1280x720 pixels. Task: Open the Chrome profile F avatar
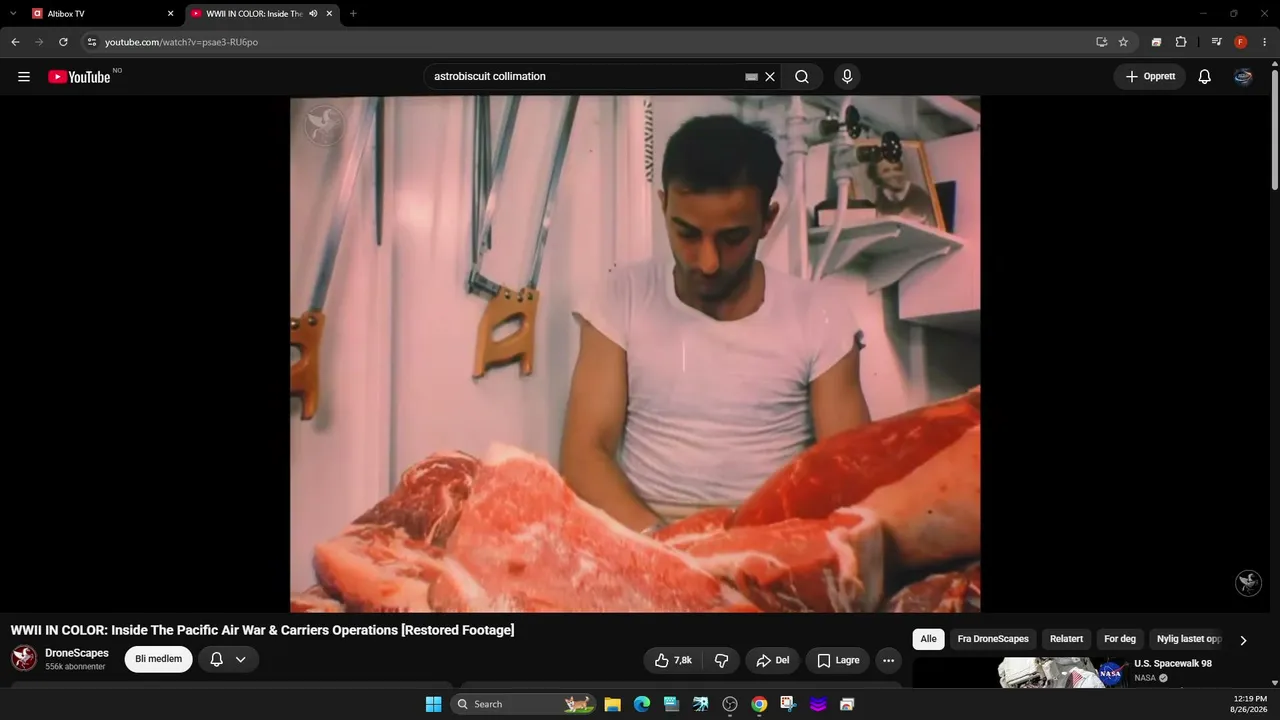click(1240, 42)
